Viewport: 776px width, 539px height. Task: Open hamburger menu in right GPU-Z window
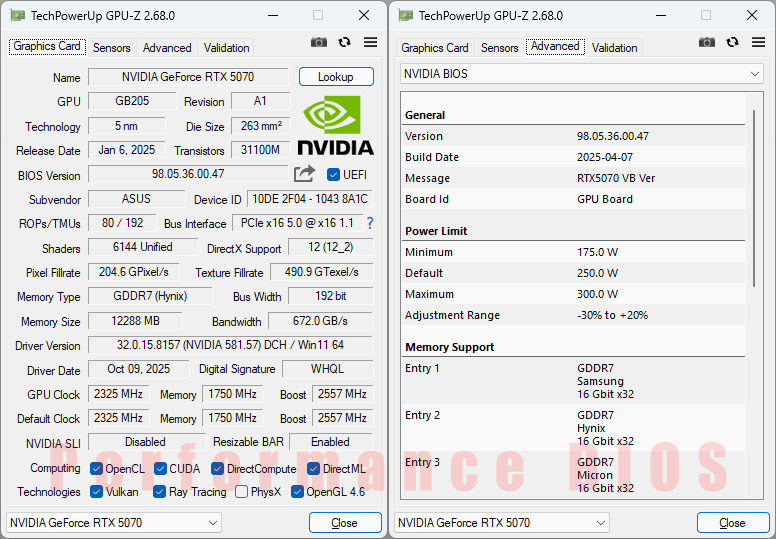coord(758,42)
